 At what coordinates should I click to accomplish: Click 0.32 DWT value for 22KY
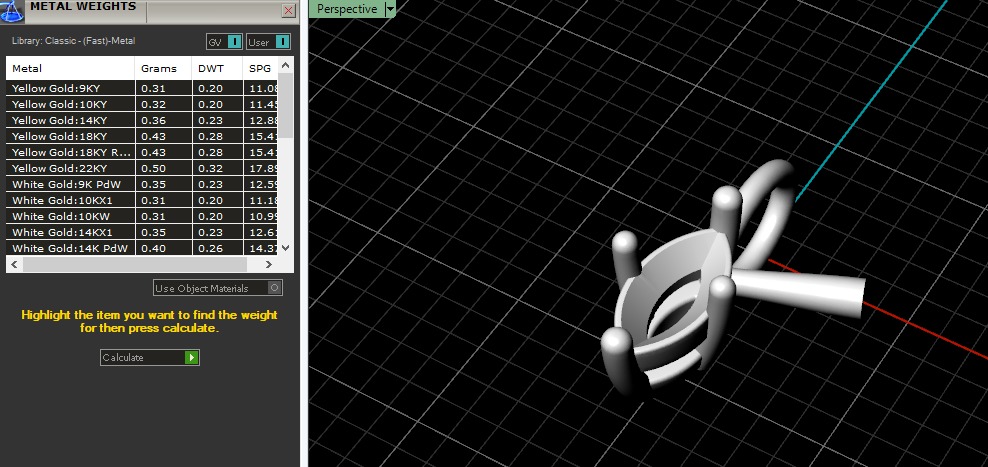click(x=210, y=168)
